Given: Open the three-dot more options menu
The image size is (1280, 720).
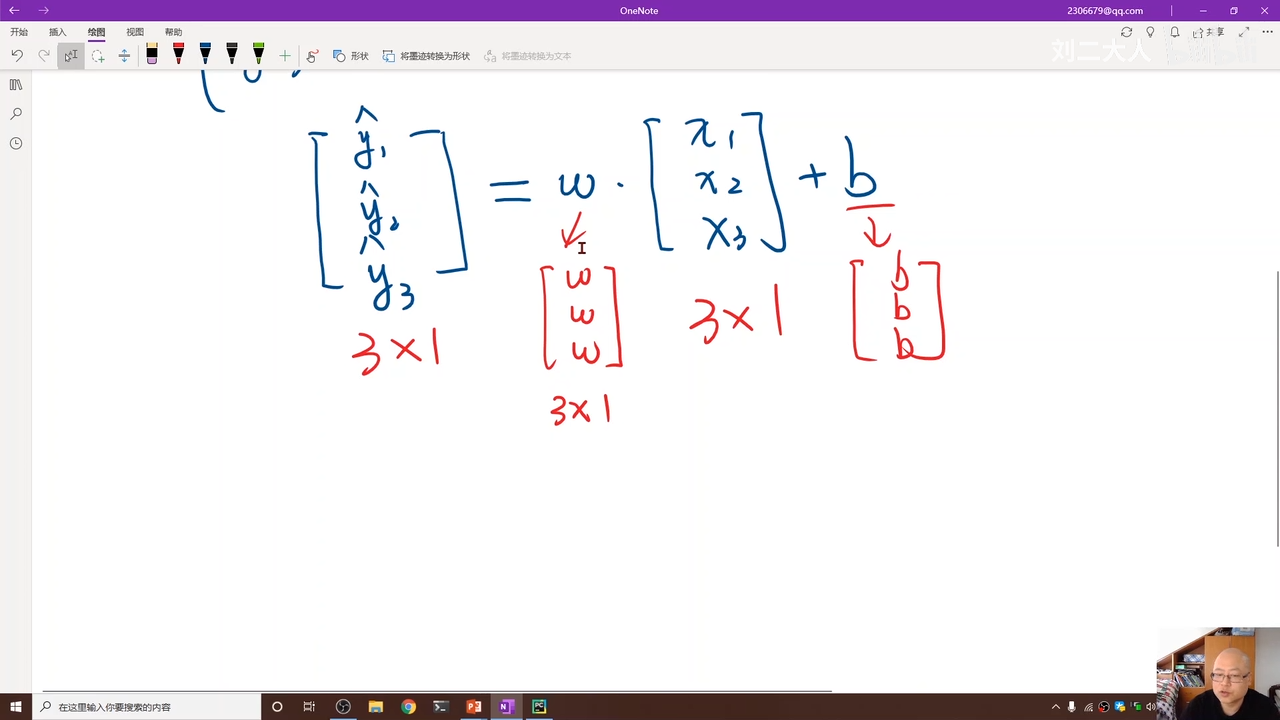Looking at the screenshot, I should coord(1267,32).
